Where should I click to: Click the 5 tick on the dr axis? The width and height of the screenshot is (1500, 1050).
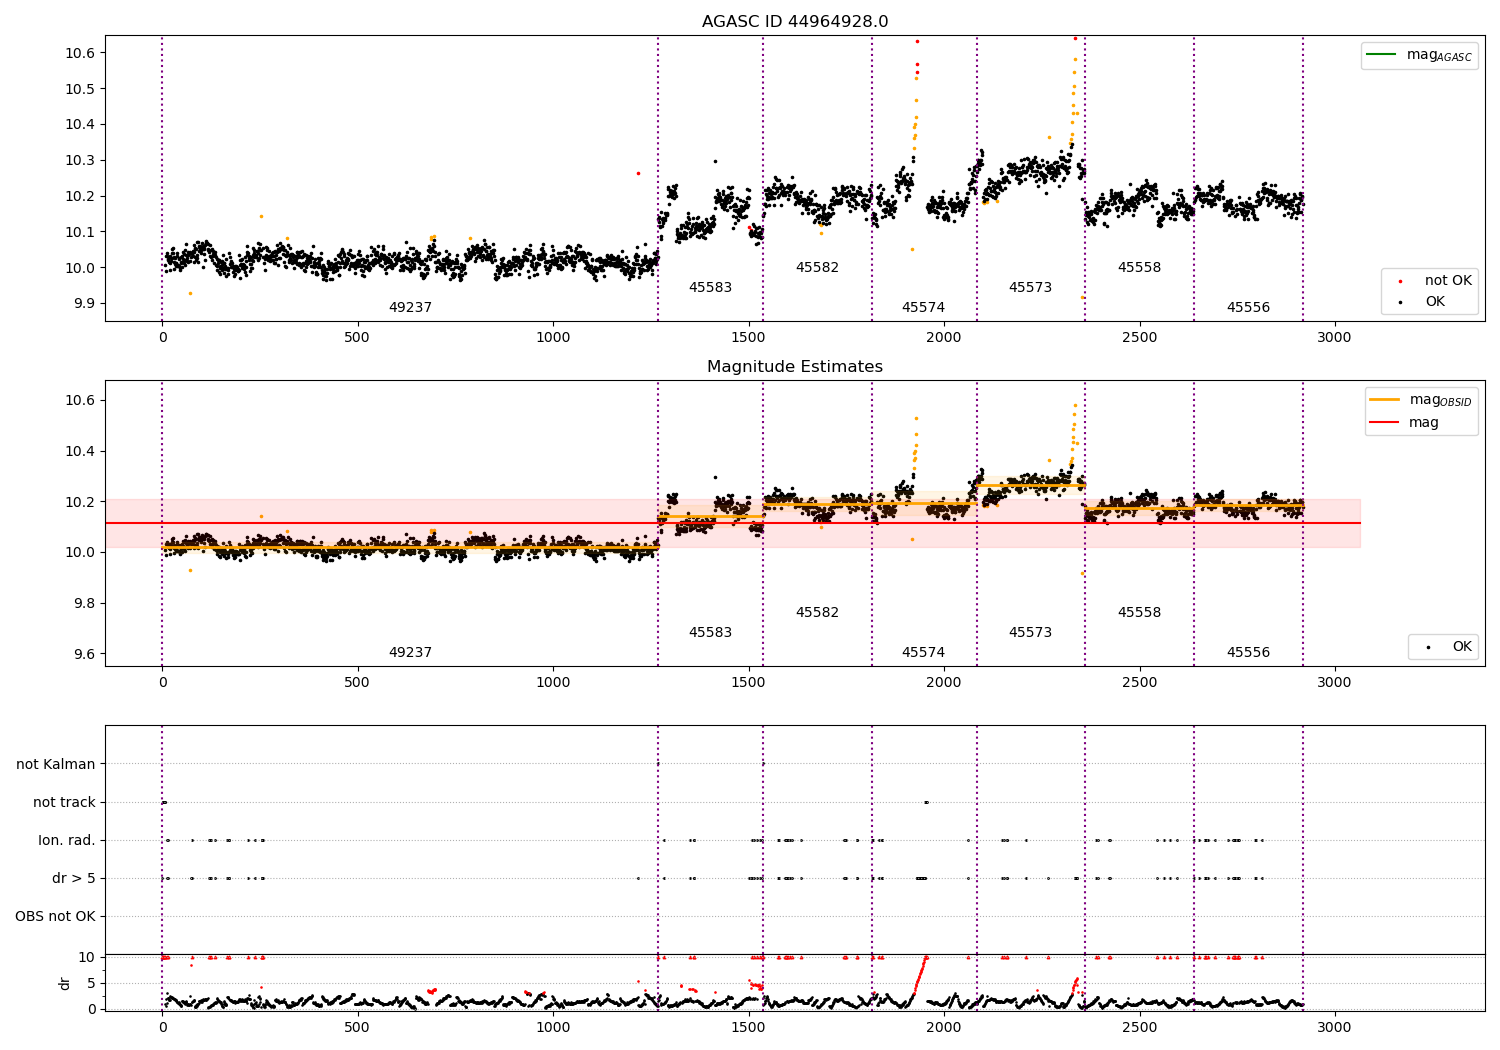(91, 984)
